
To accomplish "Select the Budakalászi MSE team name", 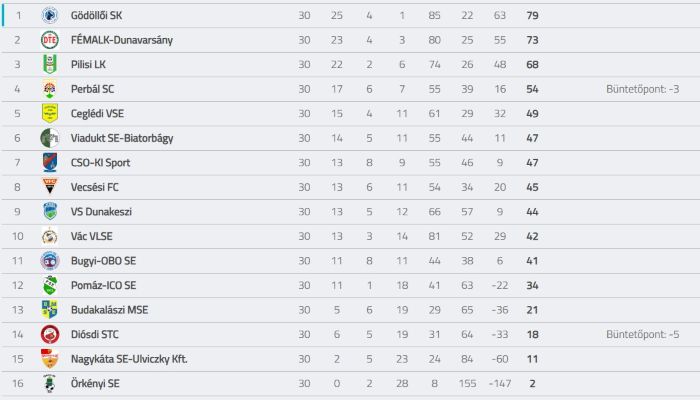I will pos(109,310).
